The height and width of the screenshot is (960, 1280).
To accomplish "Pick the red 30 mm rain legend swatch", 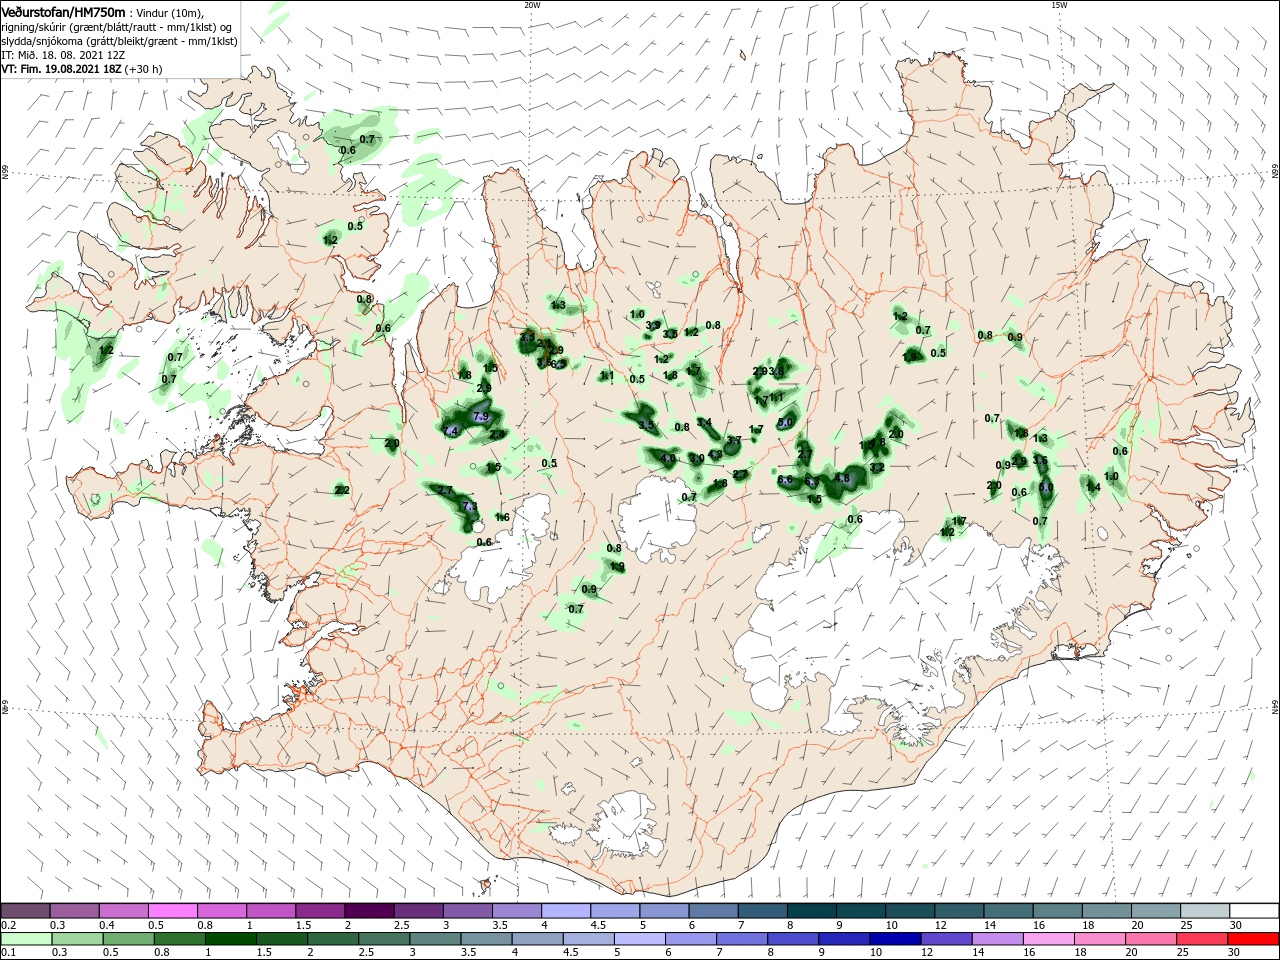I will click(x=1253, y=939).
